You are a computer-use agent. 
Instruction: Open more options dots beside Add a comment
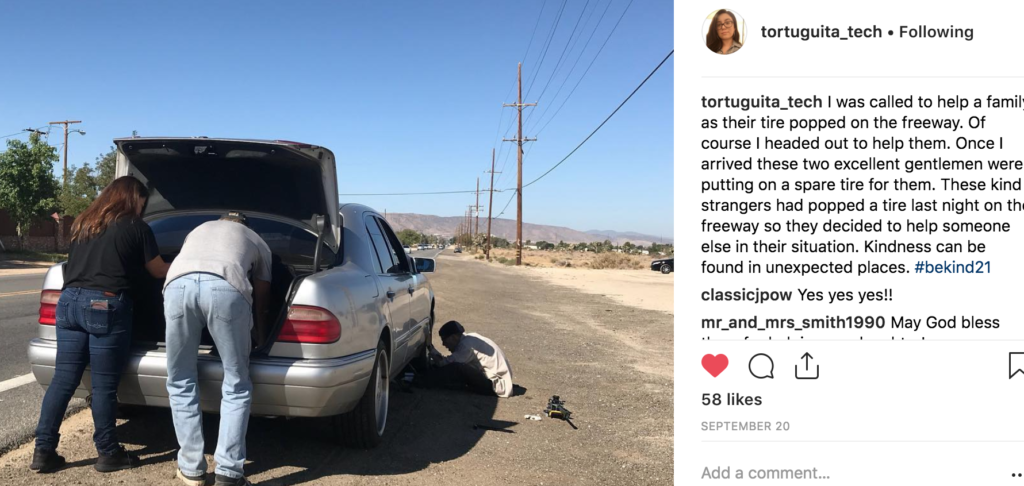click(x=1016, y=474)
